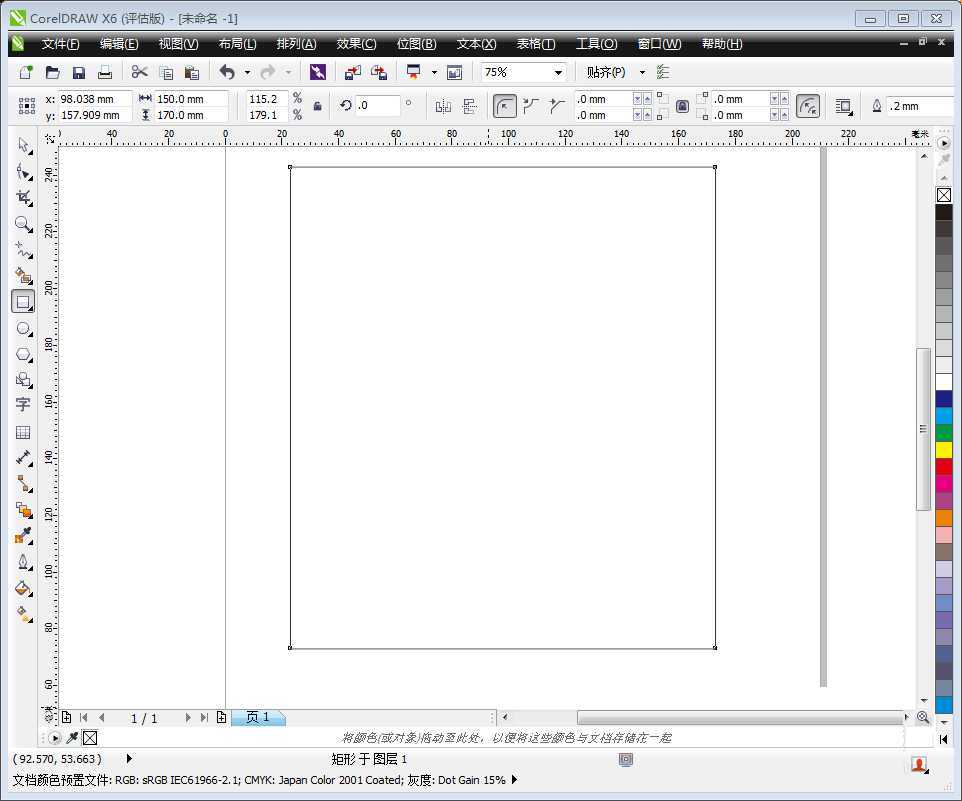Select the Ellipse tool

[23, 328]
